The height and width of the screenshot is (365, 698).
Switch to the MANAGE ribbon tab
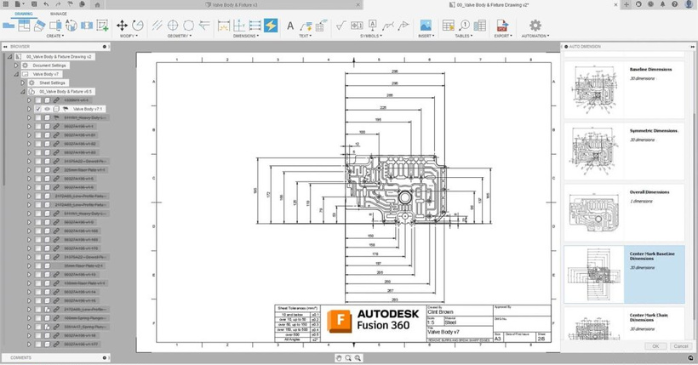58,14
